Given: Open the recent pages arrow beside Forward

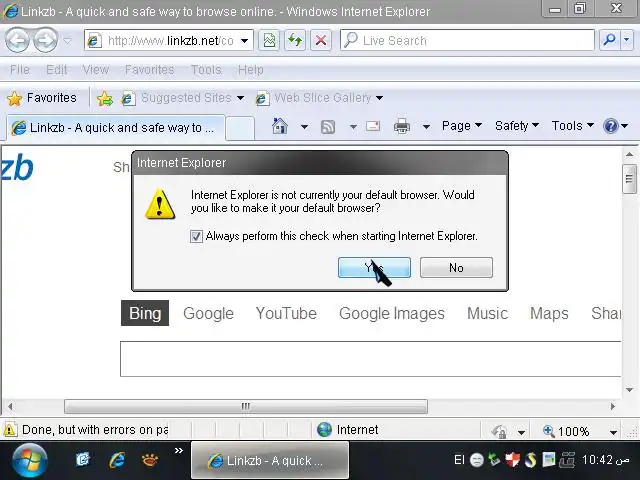Looking at the screenshot, I should click(x=68, y=41).
